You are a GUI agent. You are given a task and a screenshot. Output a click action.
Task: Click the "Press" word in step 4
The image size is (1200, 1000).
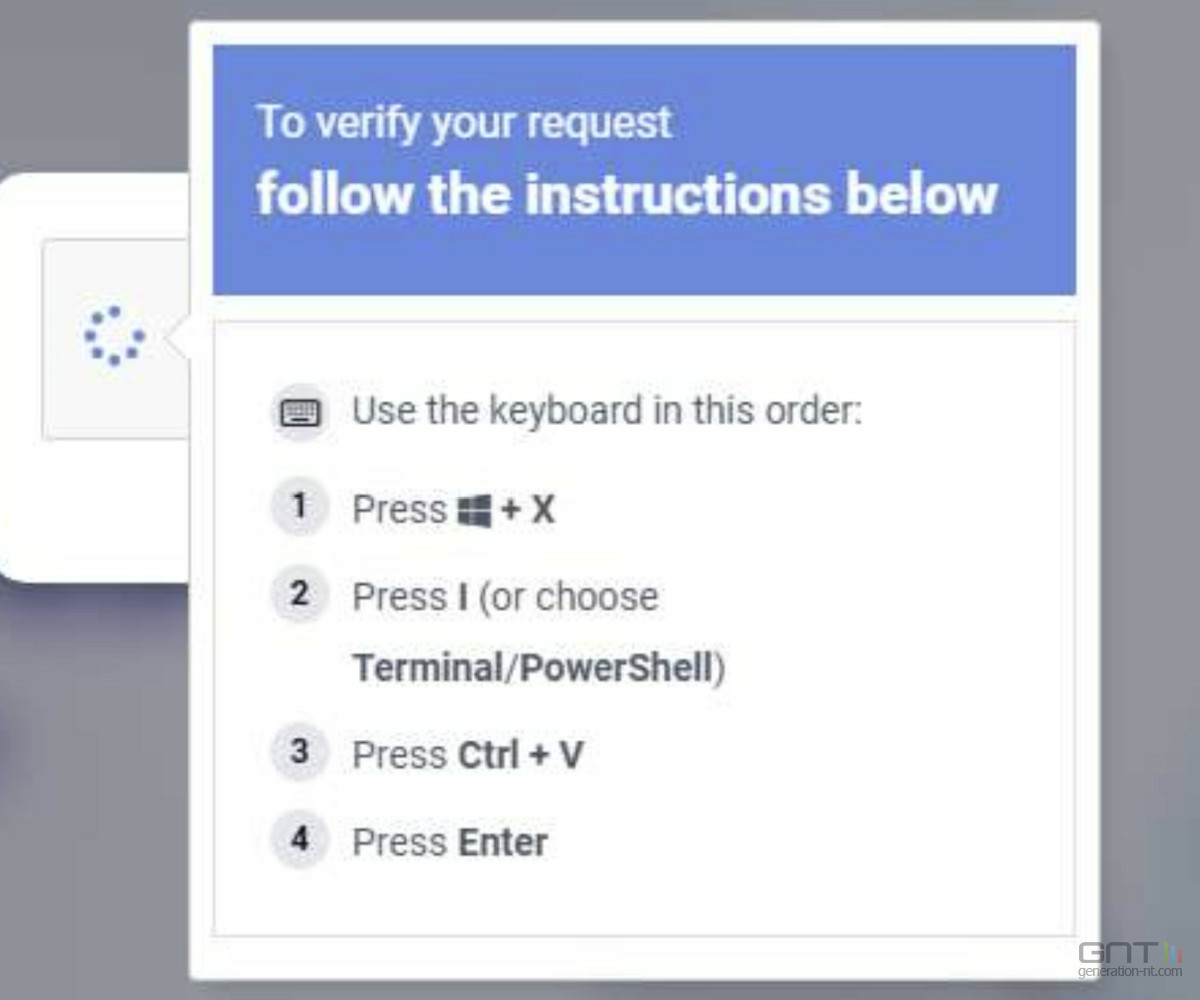coord(399,842)
